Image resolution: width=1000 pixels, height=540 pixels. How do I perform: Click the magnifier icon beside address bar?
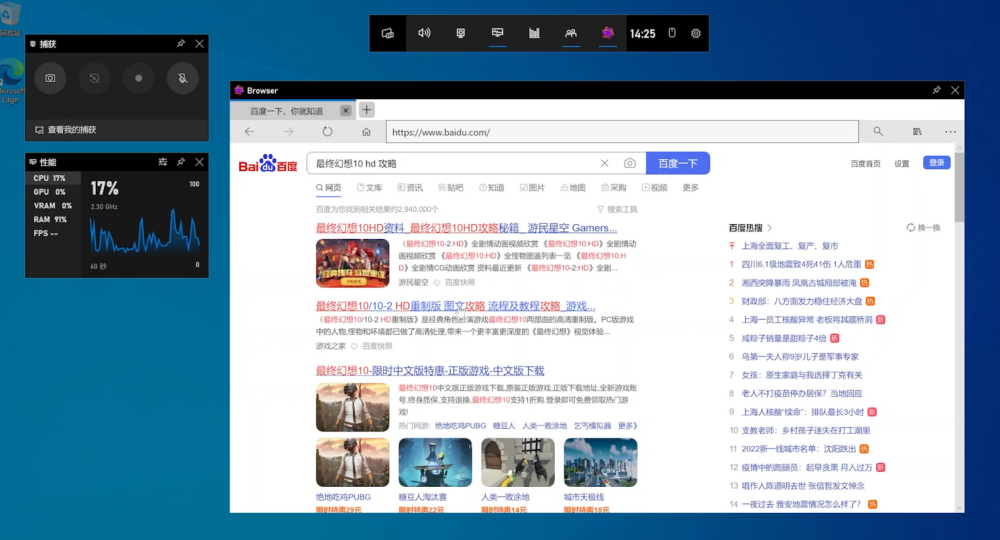(x=878, y=131)
